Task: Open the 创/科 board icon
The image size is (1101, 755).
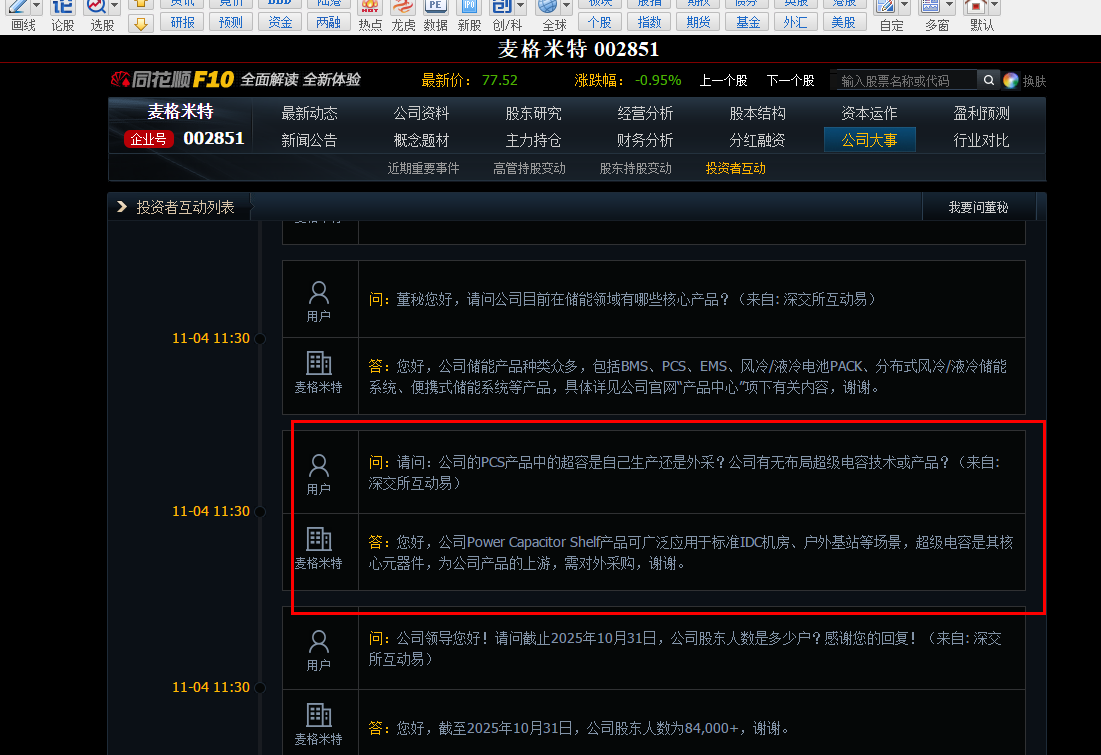Action: [502, 8]
